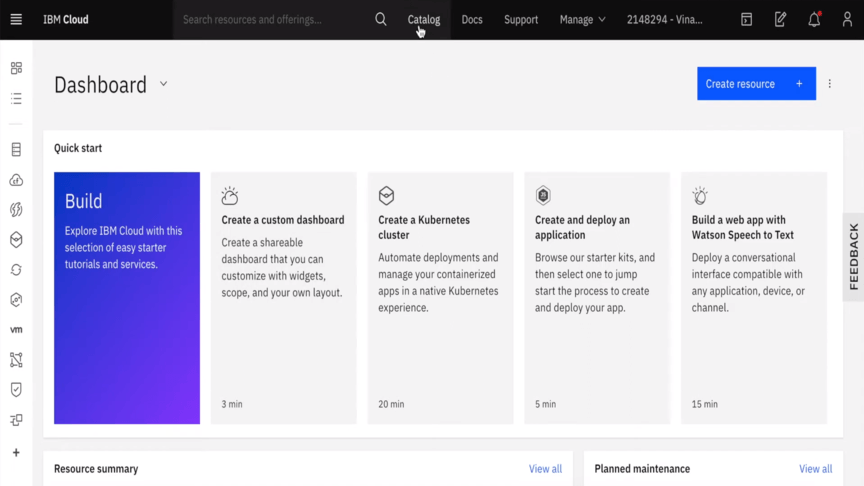The image size is (864, 486).
Task: Open the user profile icon
Action: [847, 19]
